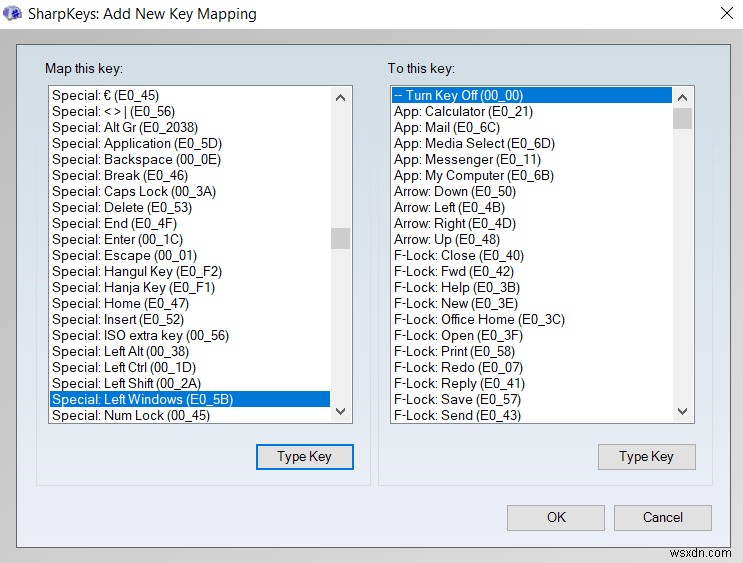Select Special: Backspace (00_0E)
The width and height of the screenshot is (743, 563).
pyautogui.click(x=190, y=160)
